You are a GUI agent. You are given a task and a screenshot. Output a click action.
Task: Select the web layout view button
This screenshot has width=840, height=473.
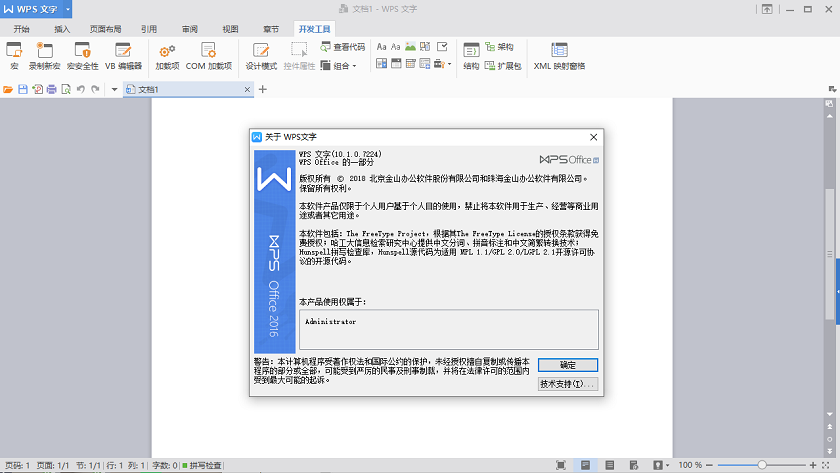pos(634,465)
